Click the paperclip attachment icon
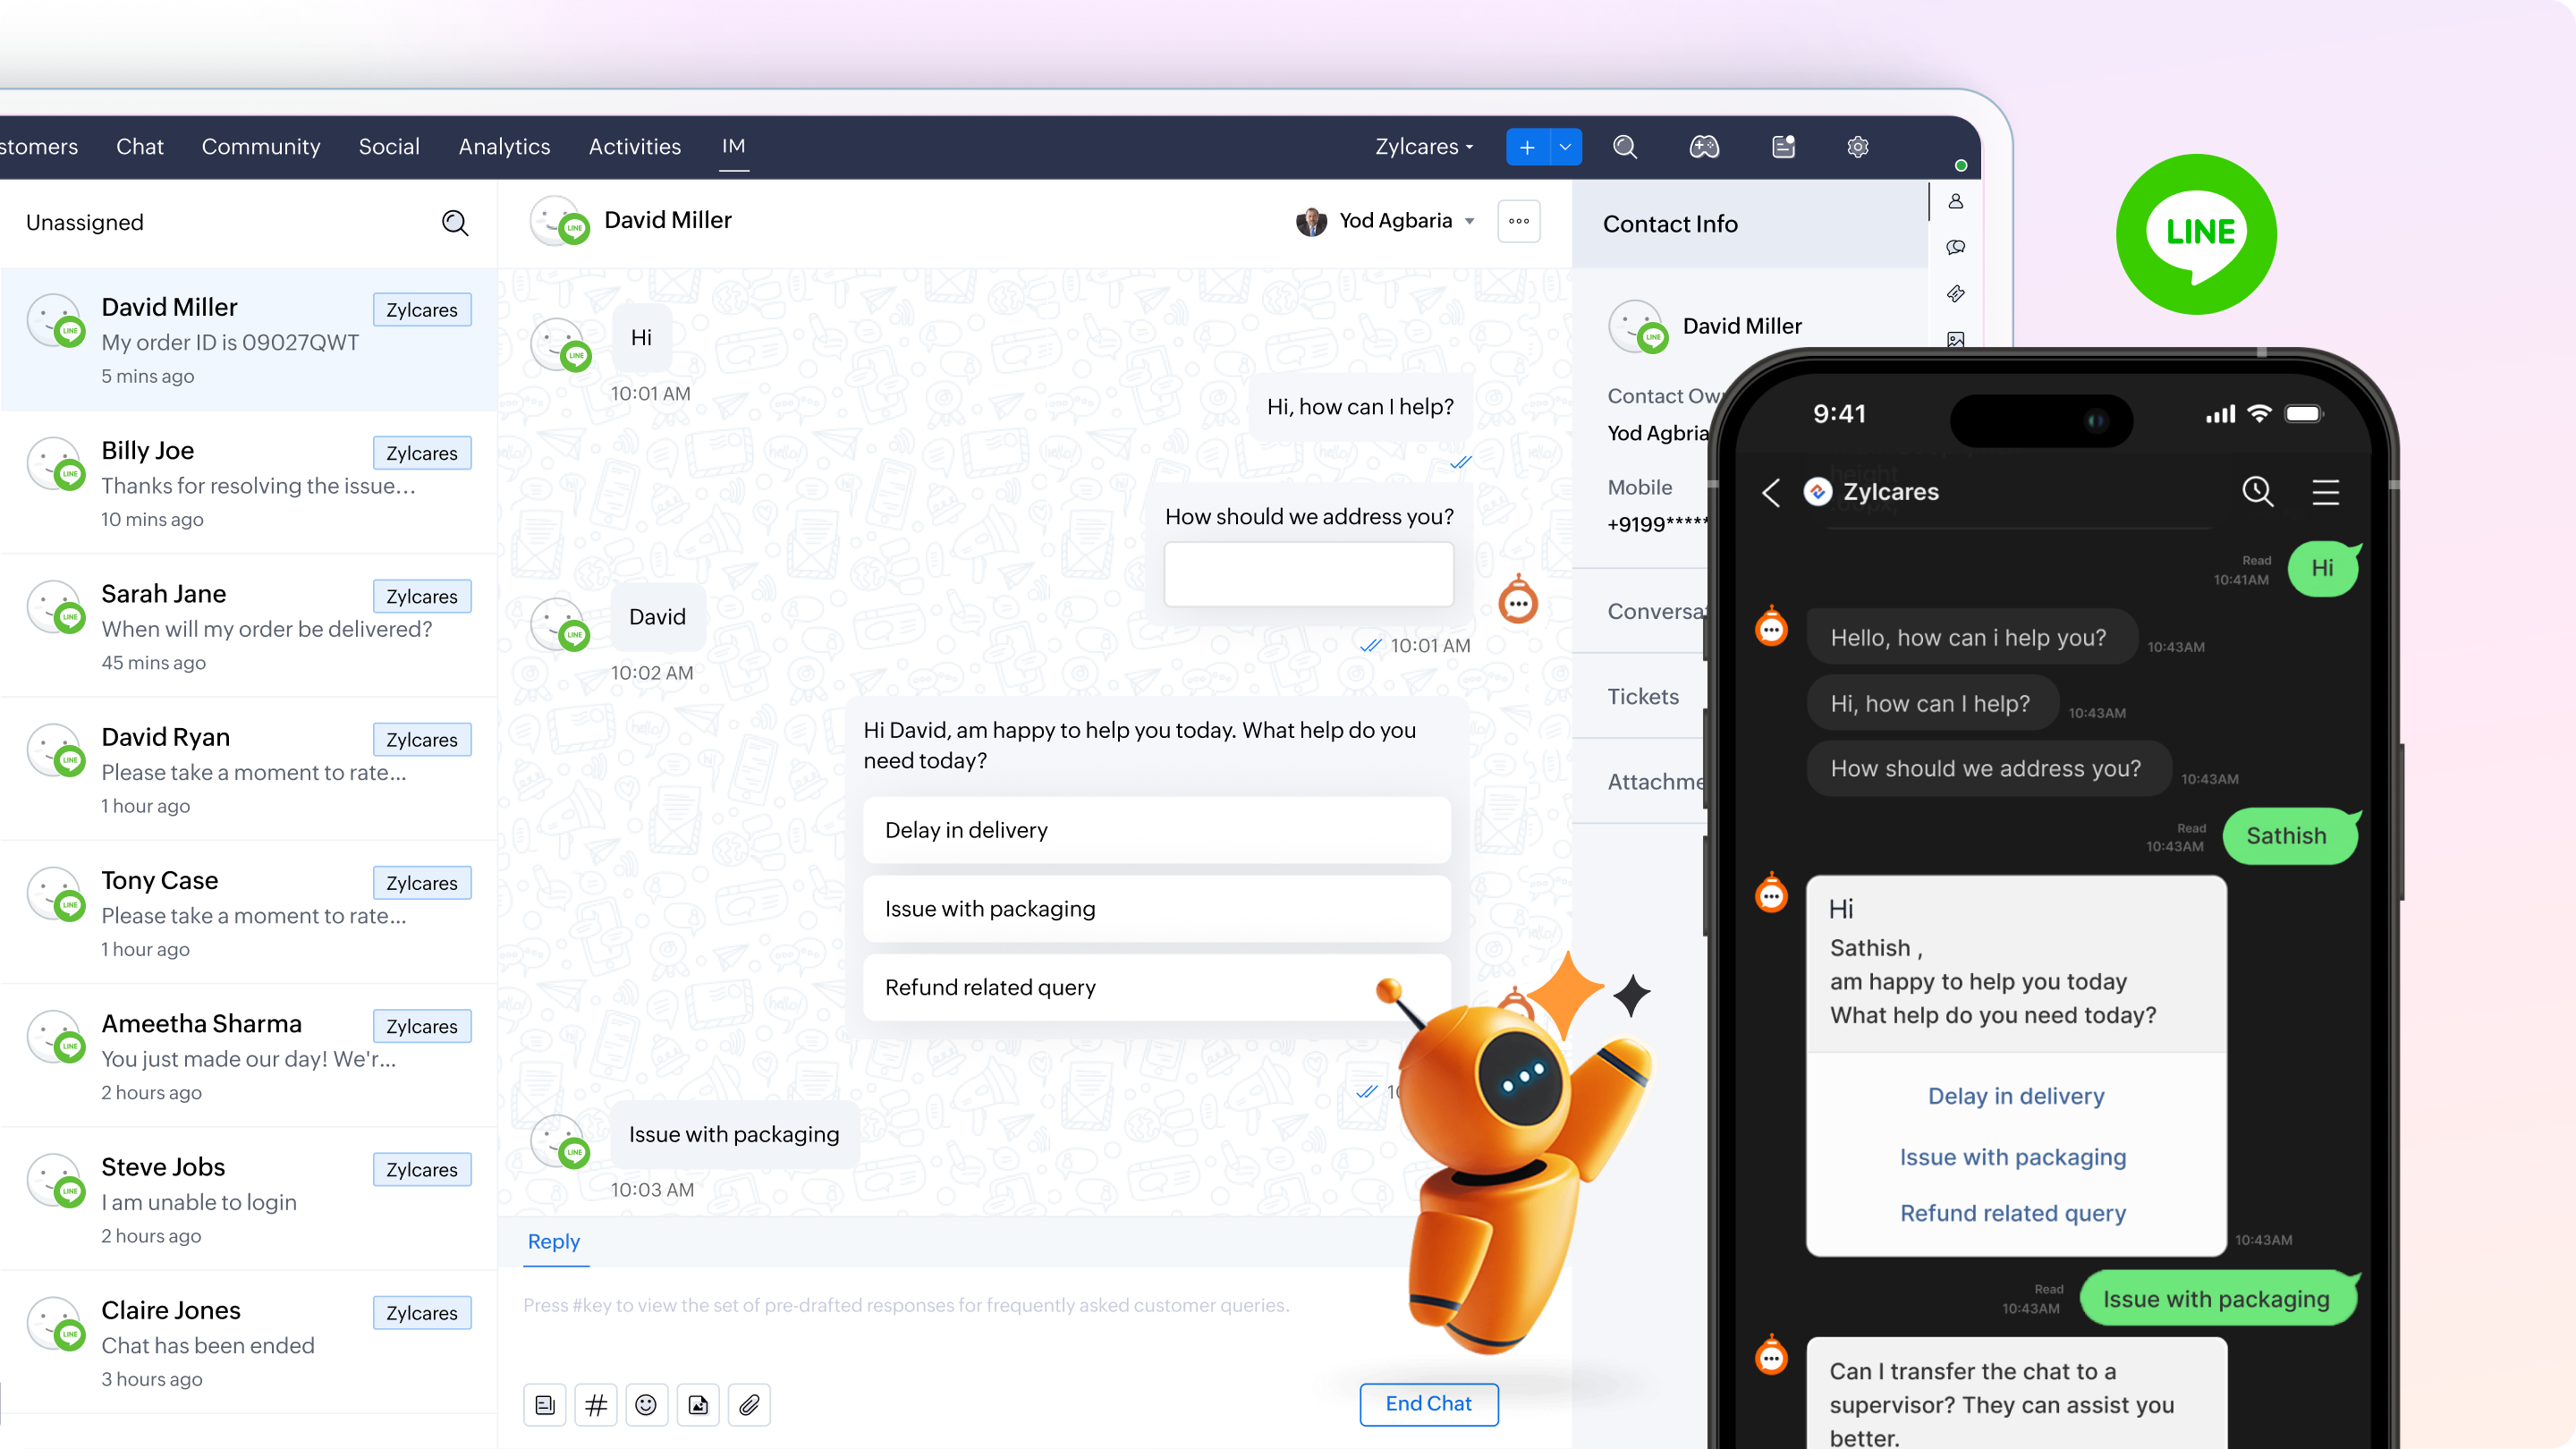 [749, 1405]
